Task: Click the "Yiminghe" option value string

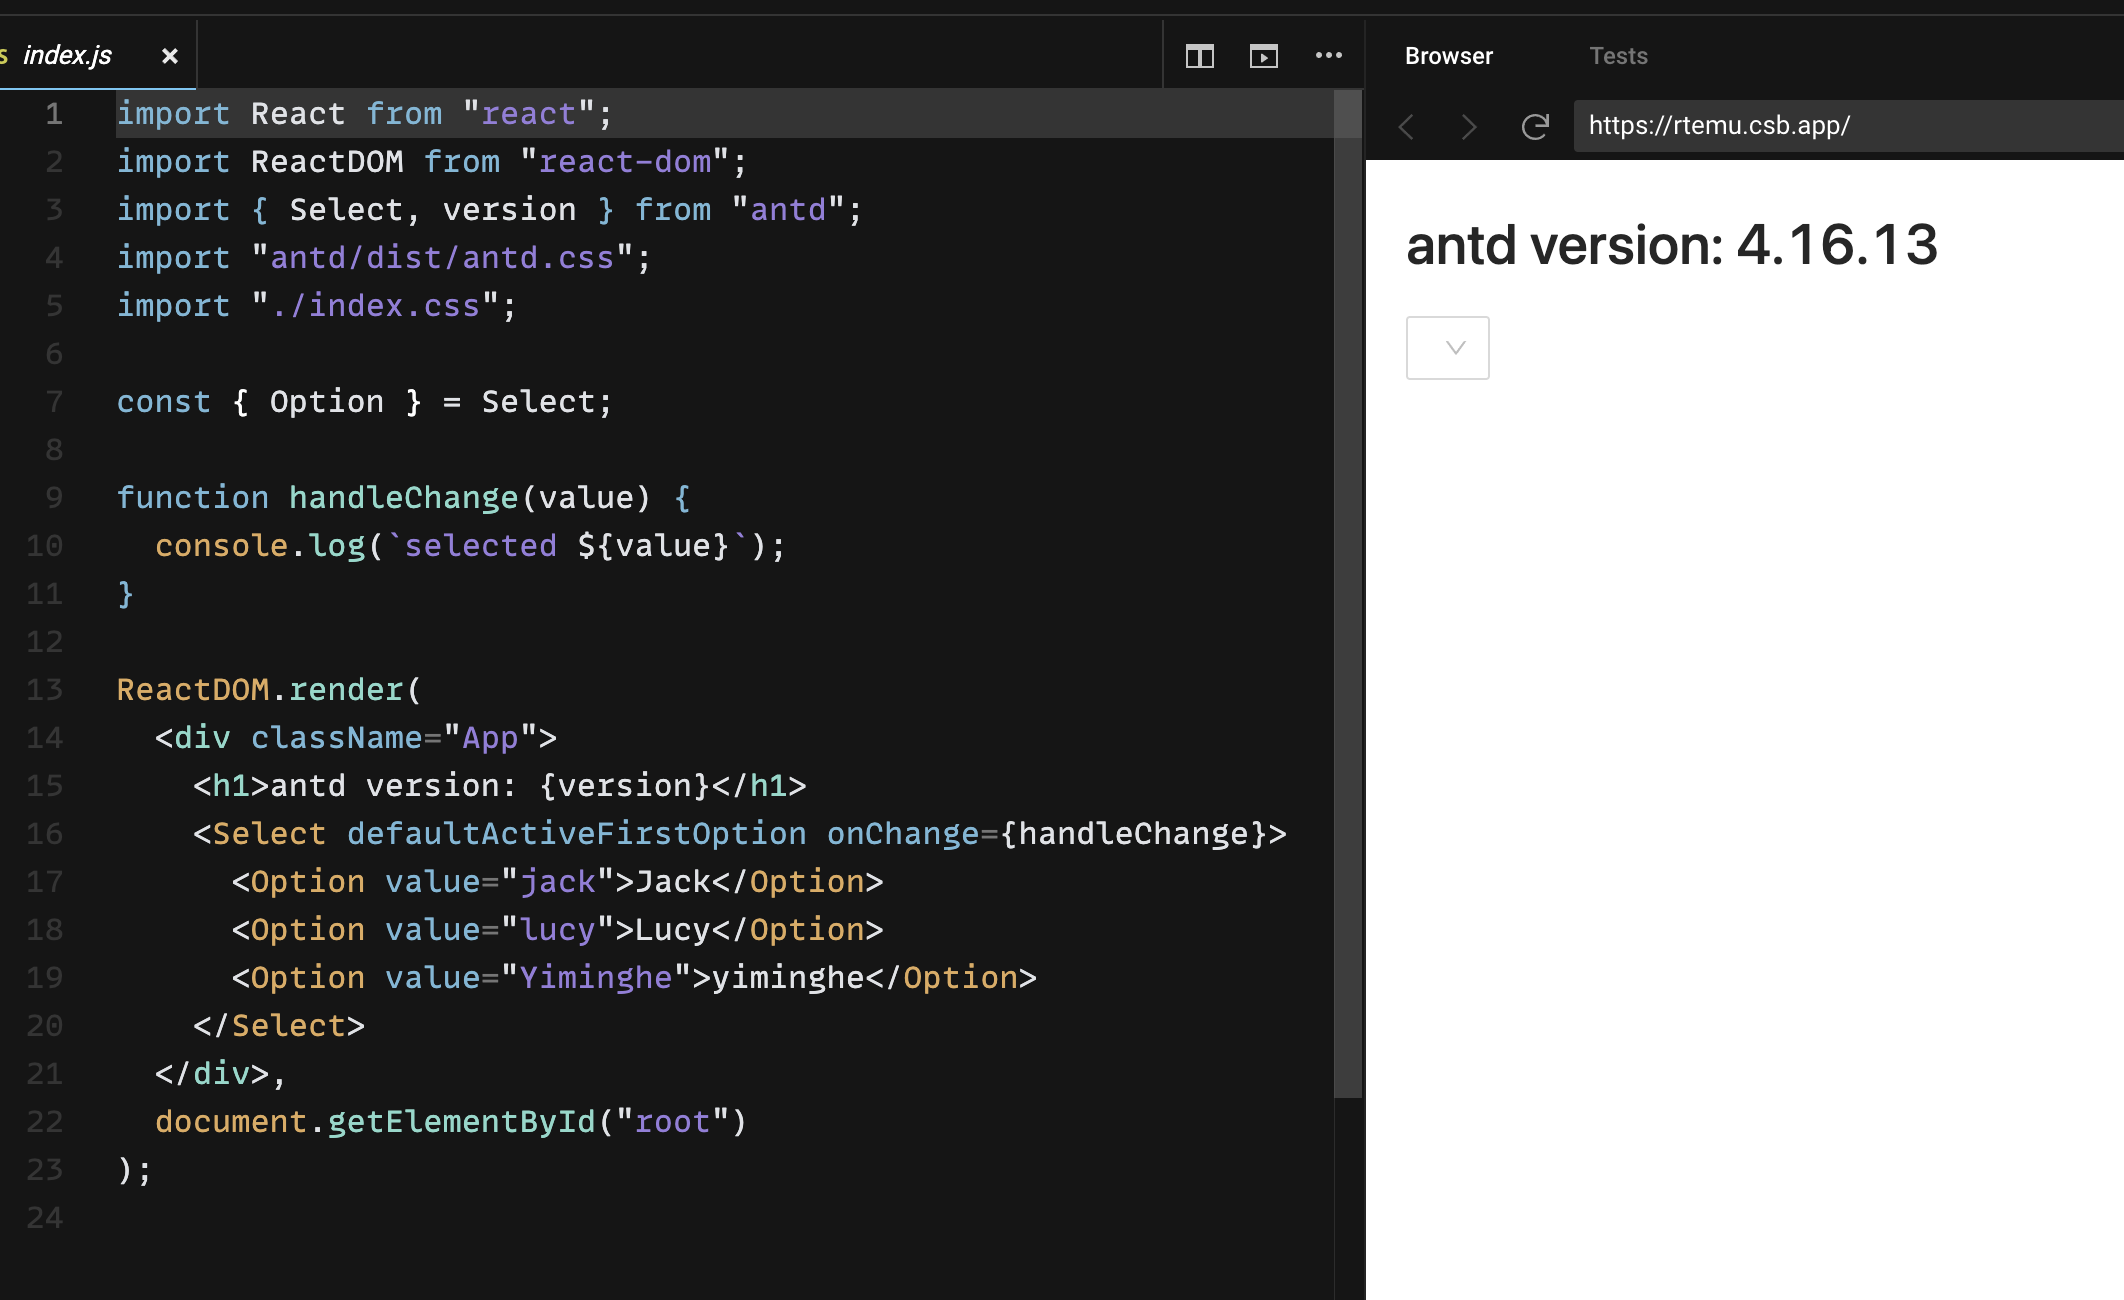Action: [x=596, y=978]
